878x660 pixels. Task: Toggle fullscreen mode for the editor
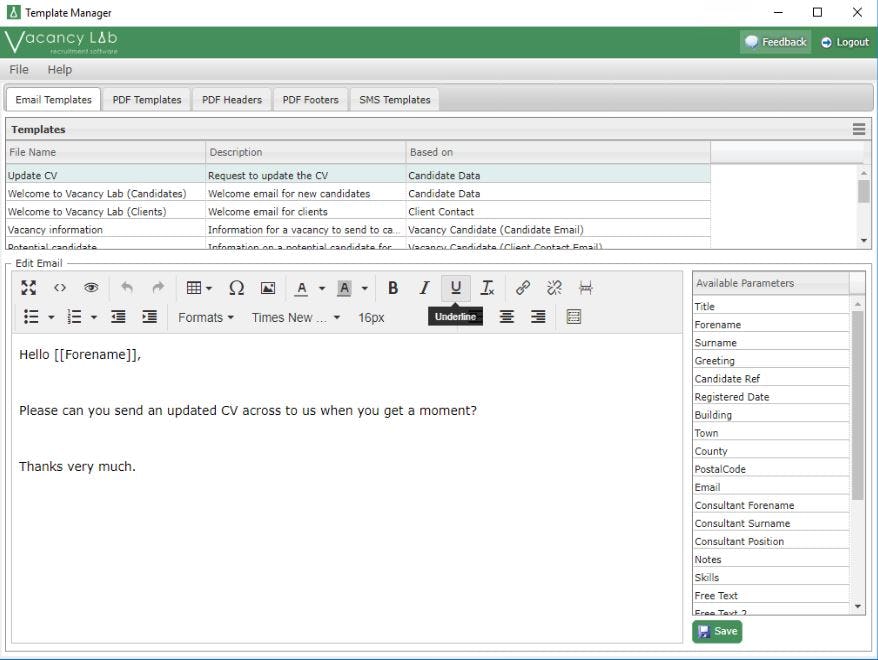[x=29, y=288]
